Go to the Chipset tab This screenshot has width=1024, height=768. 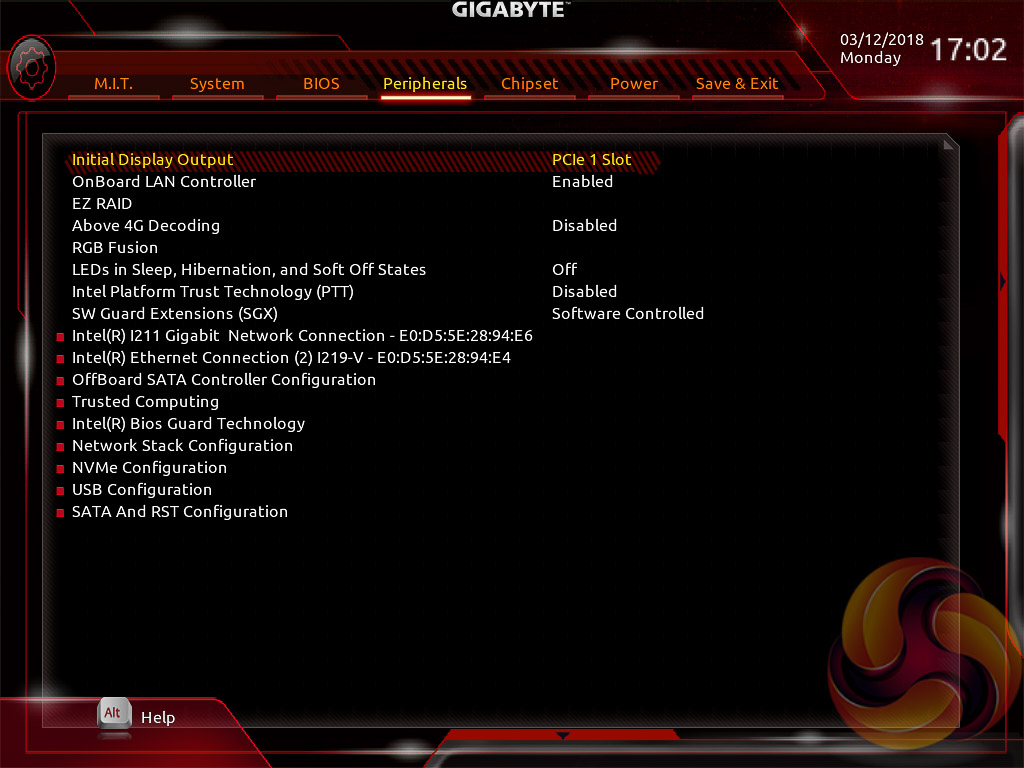coord(530,84)
